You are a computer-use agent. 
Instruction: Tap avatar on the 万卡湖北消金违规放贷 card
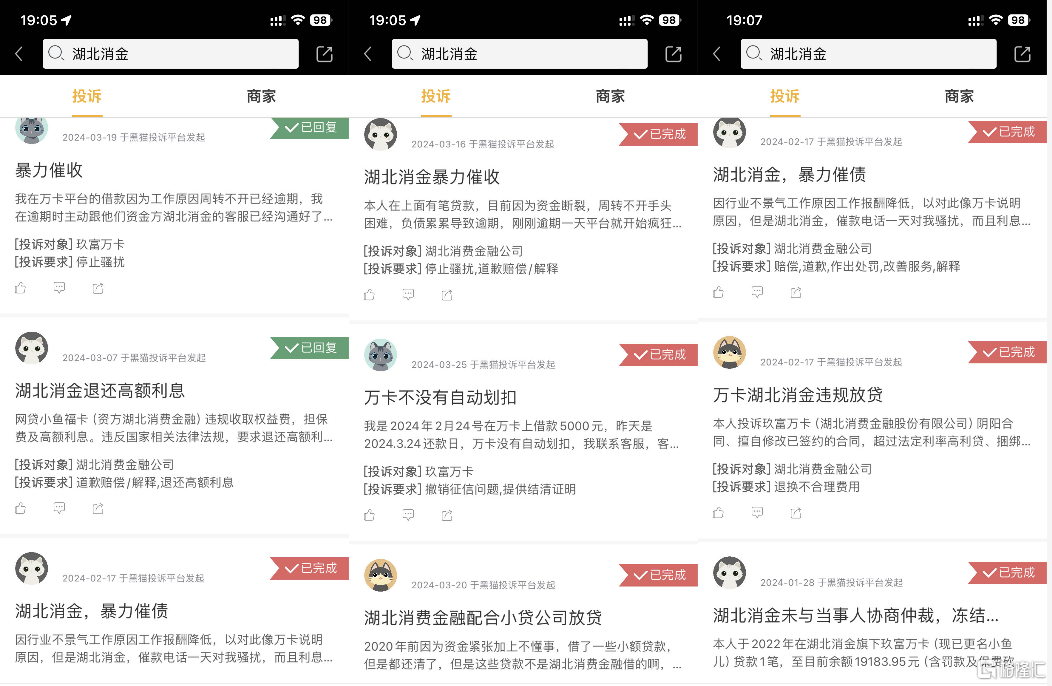729,352
